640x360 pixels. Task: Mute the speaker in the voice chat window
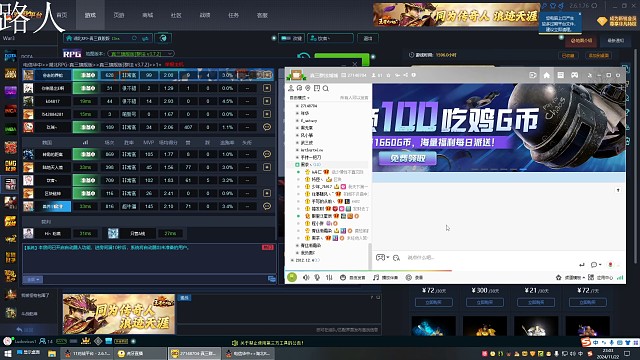(306, 278)
